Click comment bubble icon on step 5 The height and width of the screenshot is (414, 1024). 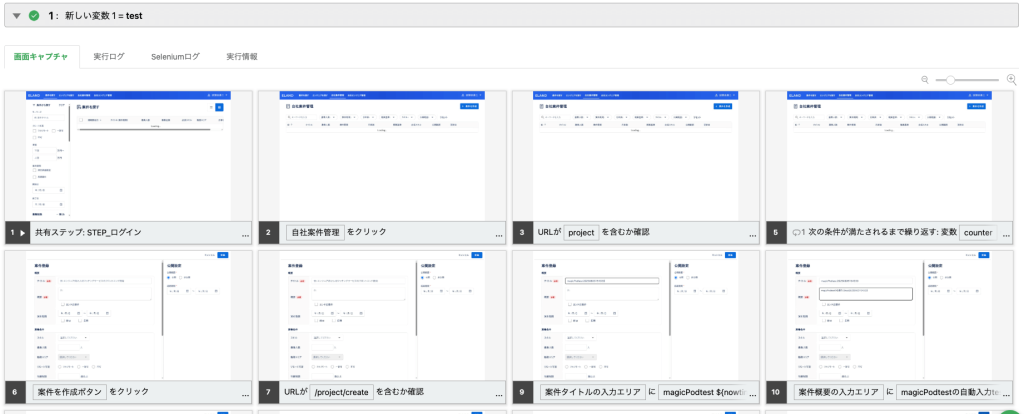(x=798, y=232)
